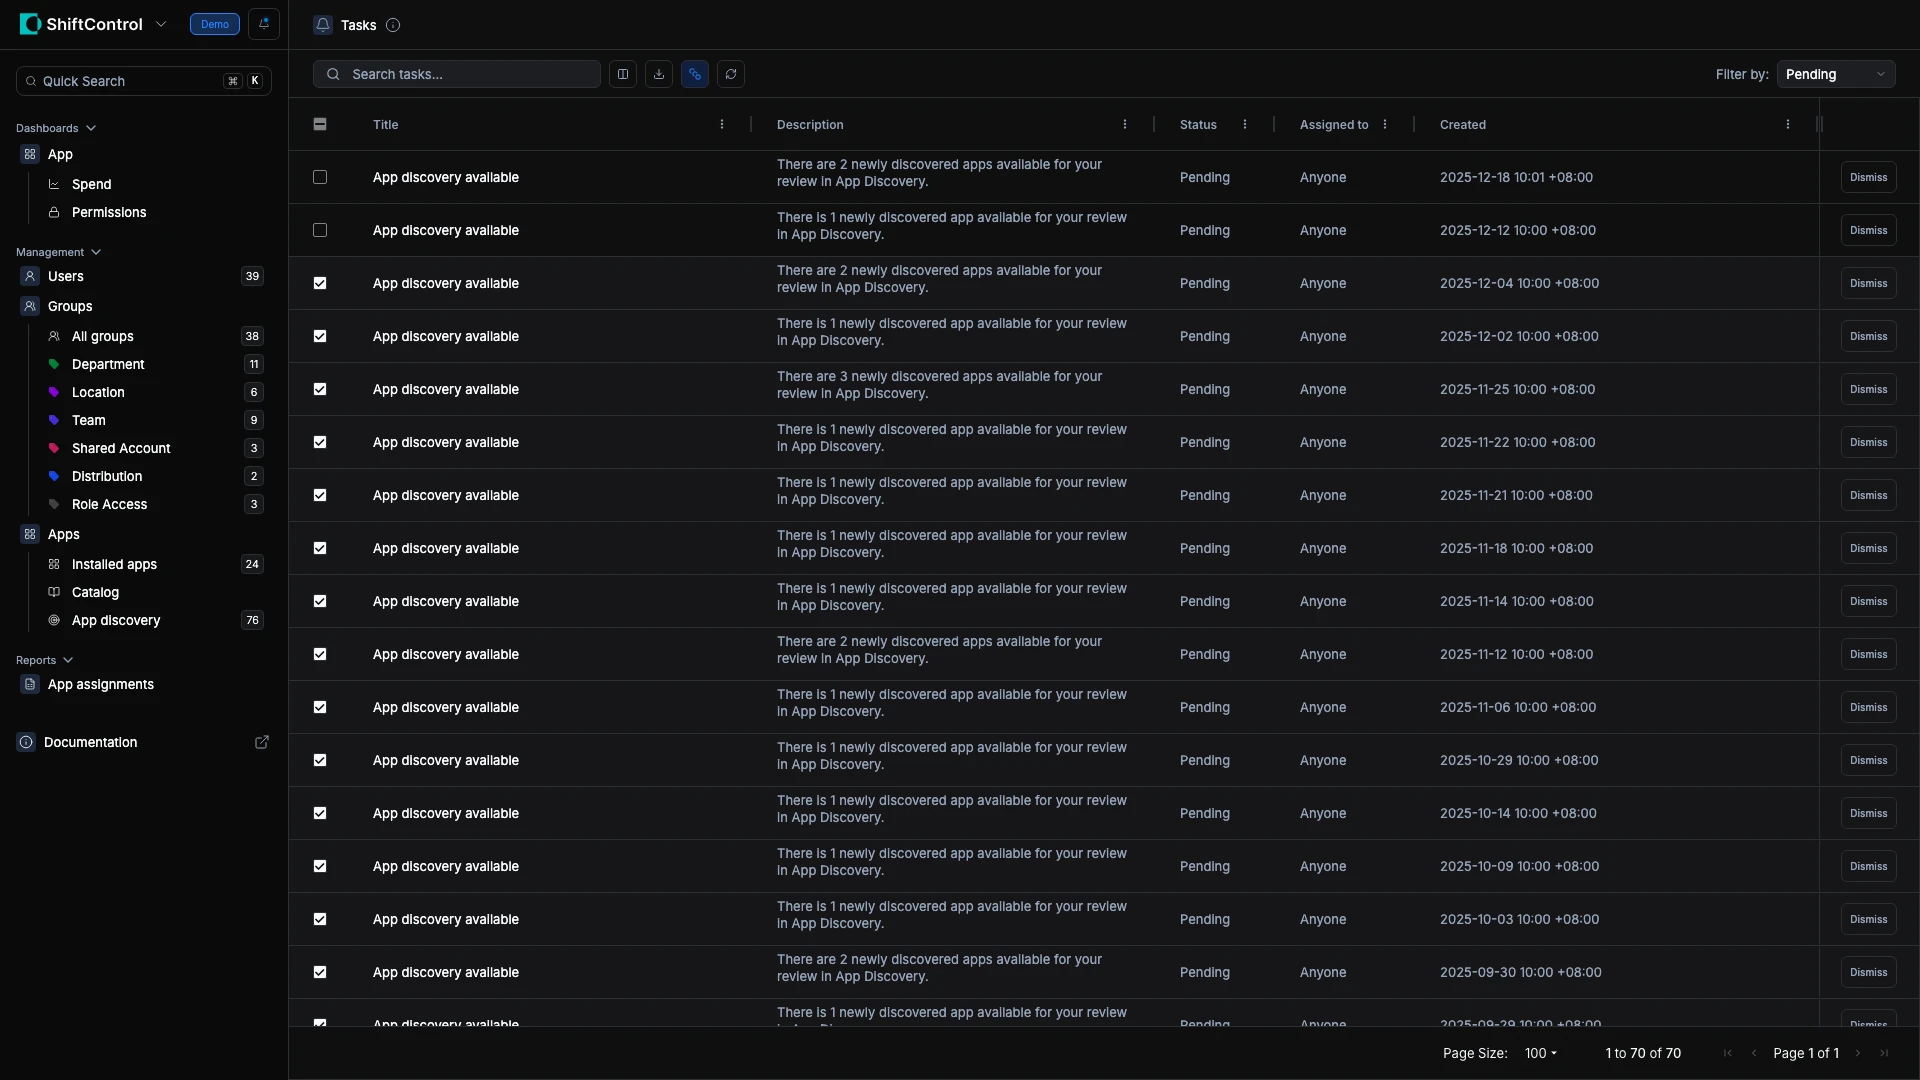
Task: Click the blue link icon in toolbar
Action: click(695, 74)
